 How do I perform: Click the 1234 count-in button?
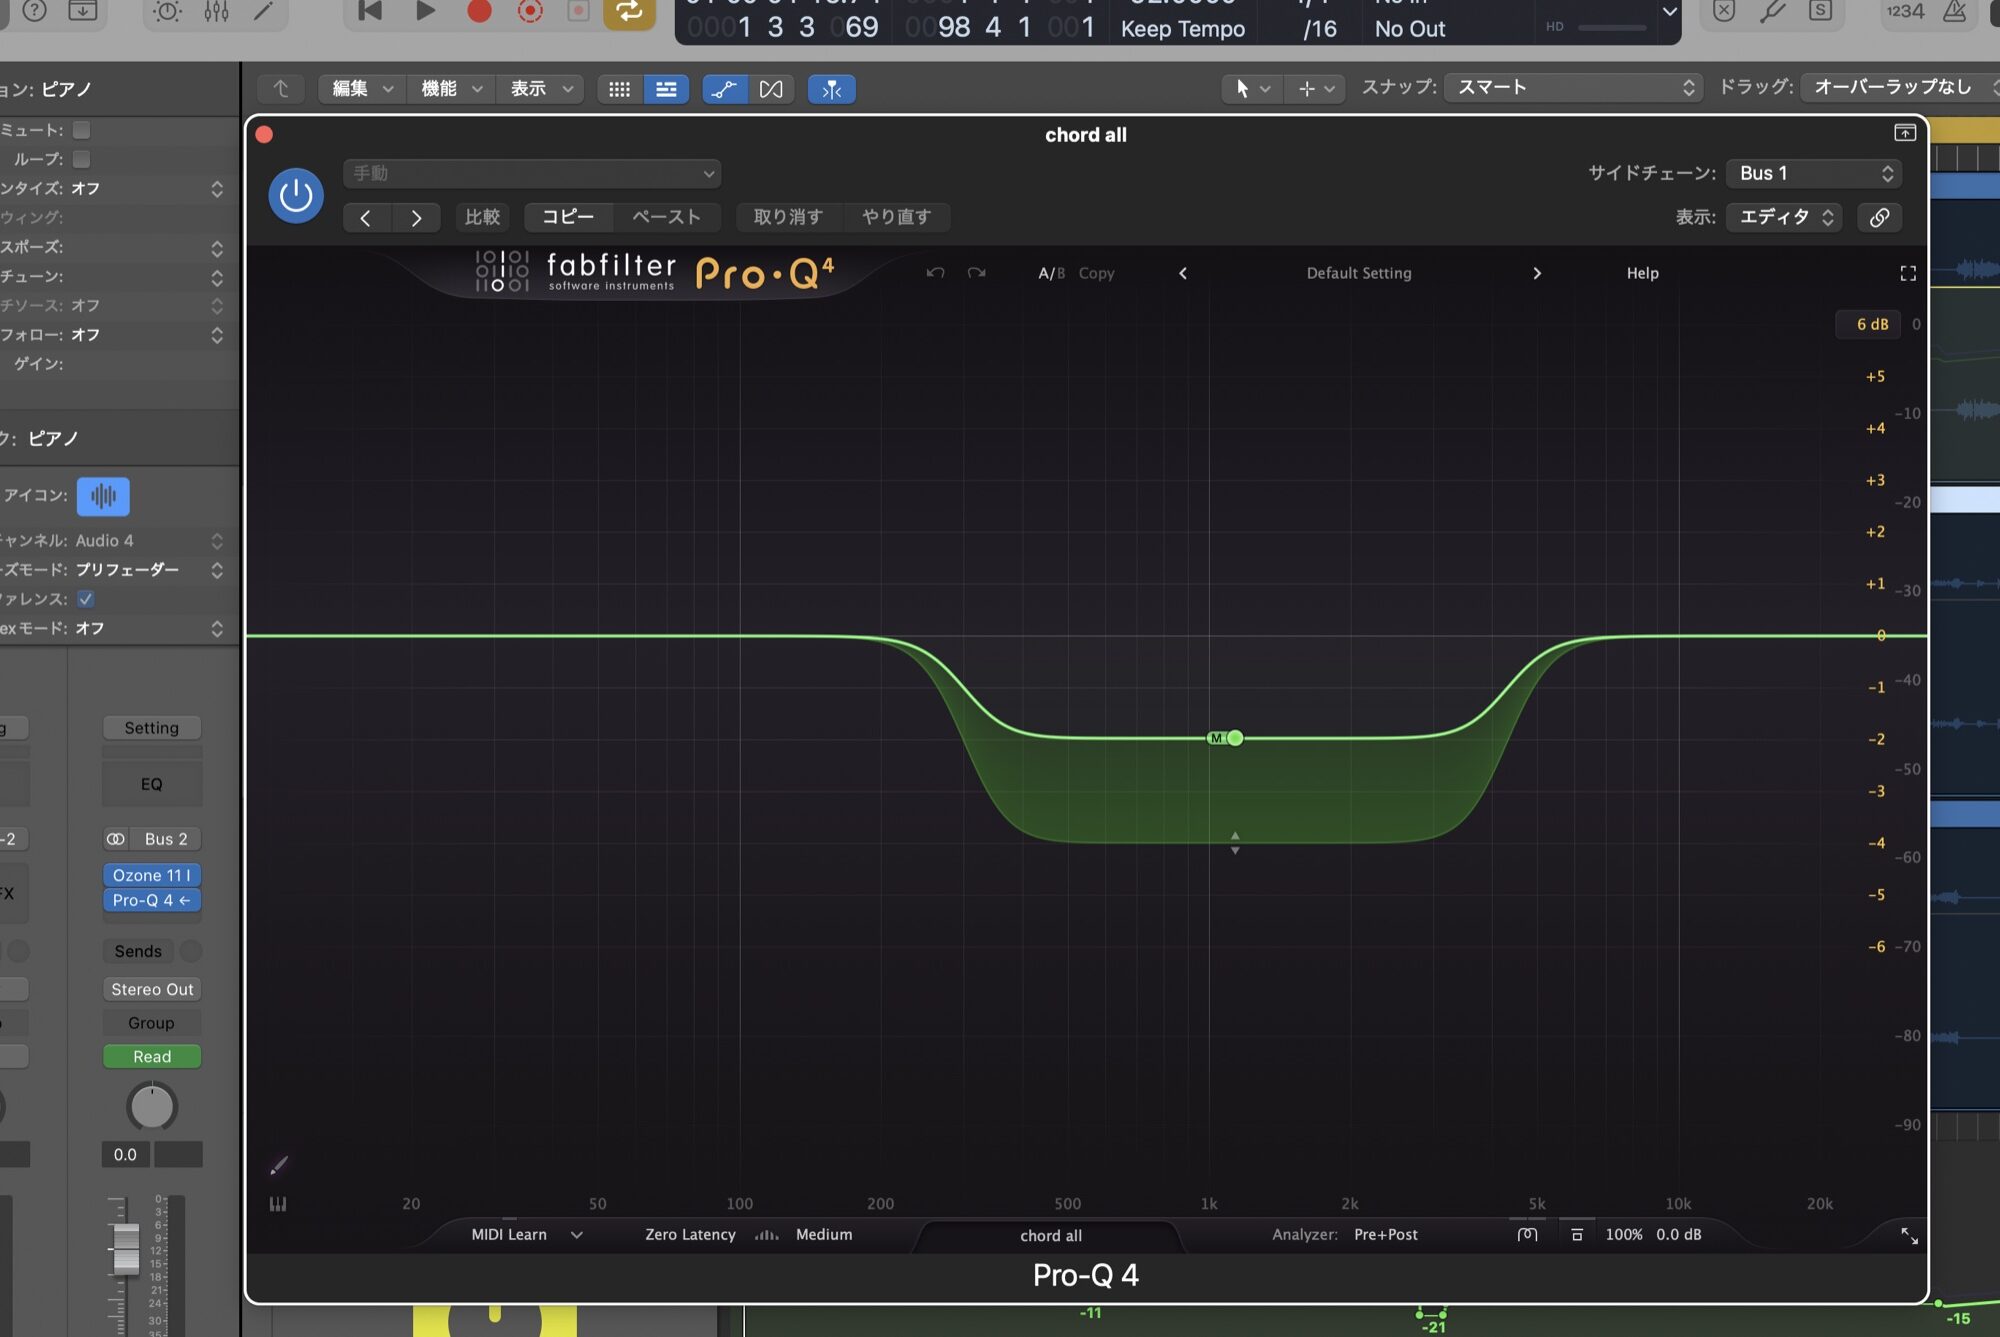[x=1905, y=11]
